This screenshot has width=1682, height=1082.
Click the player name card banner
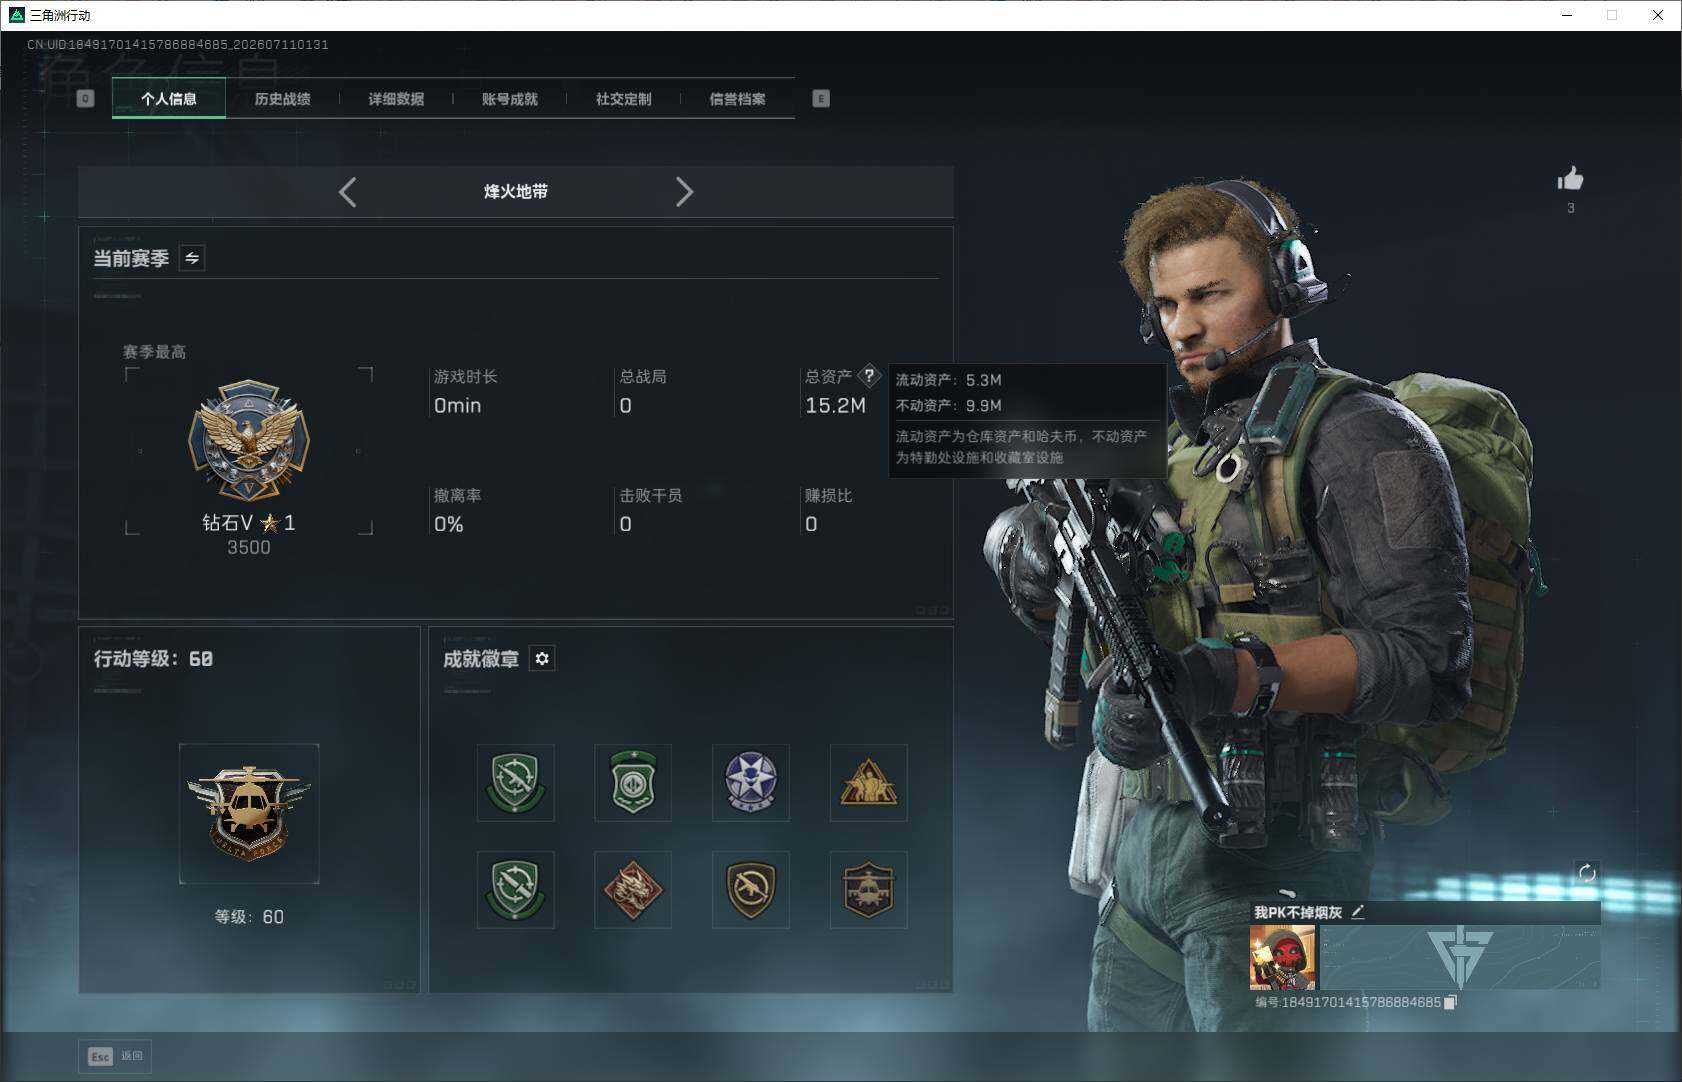1460,957
